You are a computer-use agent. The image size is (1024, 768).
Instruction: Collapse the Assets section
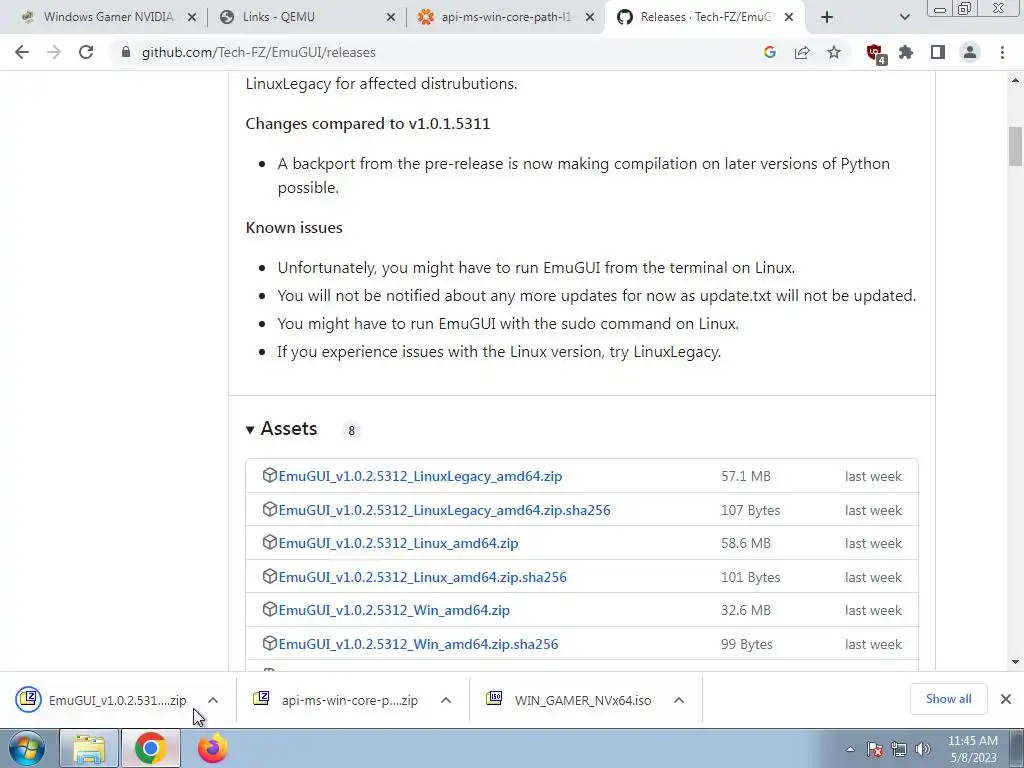(x=281, y=428)
